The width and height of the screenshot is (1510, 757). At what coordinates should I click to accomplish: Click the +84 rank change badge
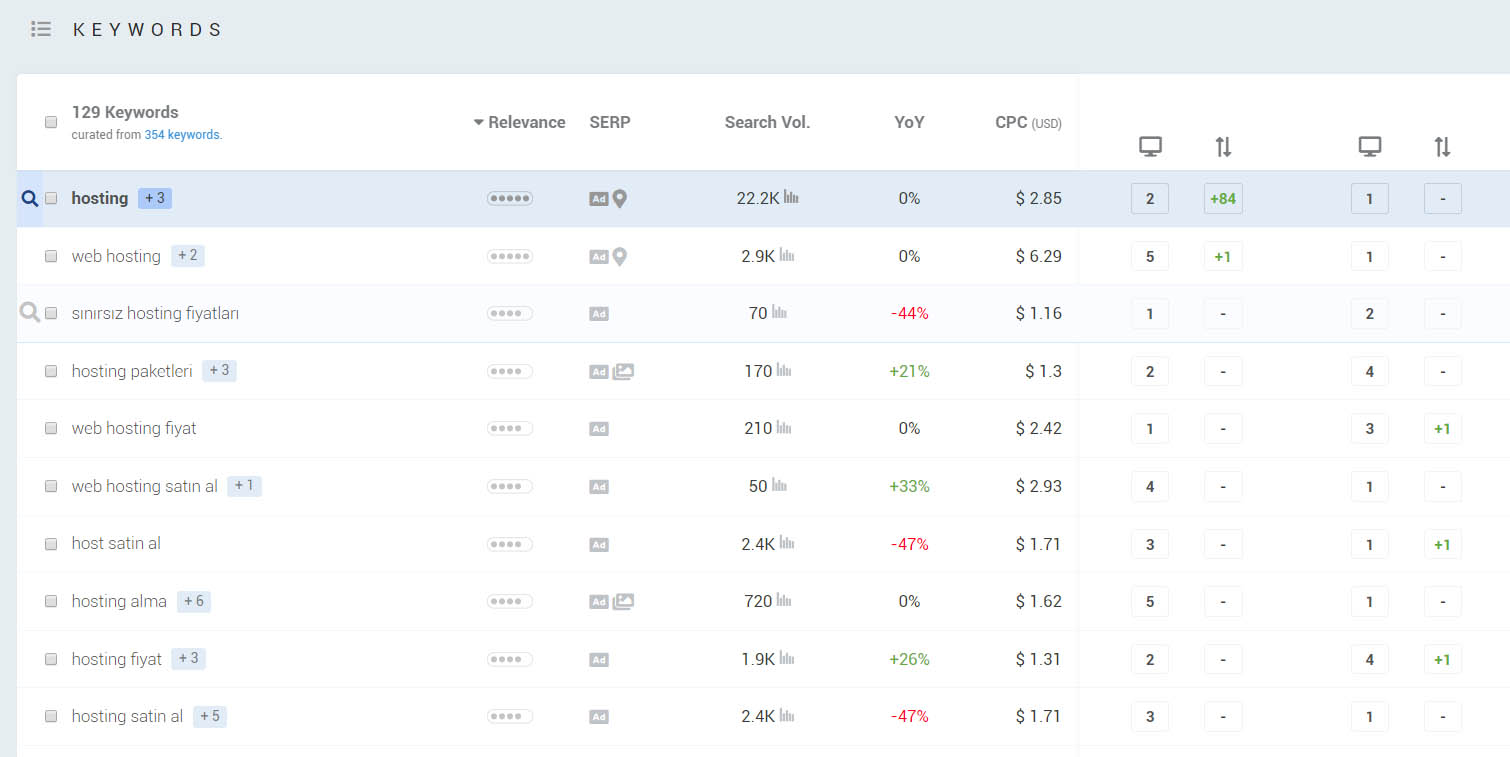(x=1223, y=198)
